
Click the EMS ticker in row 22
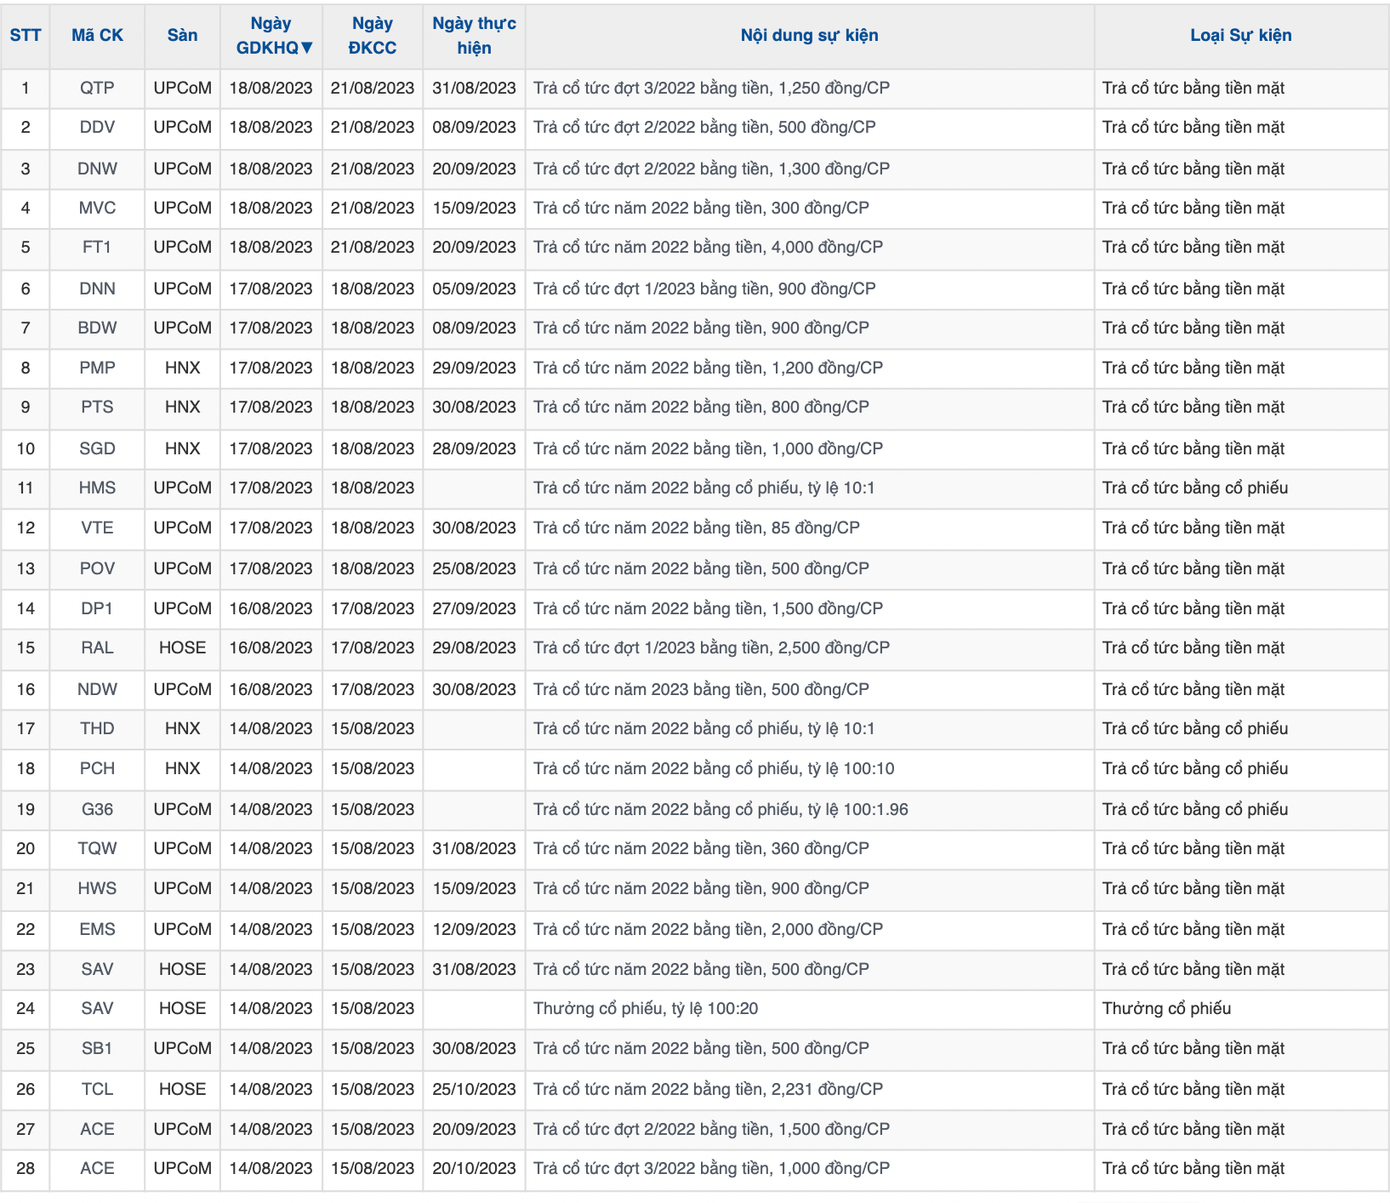(97, 929)
